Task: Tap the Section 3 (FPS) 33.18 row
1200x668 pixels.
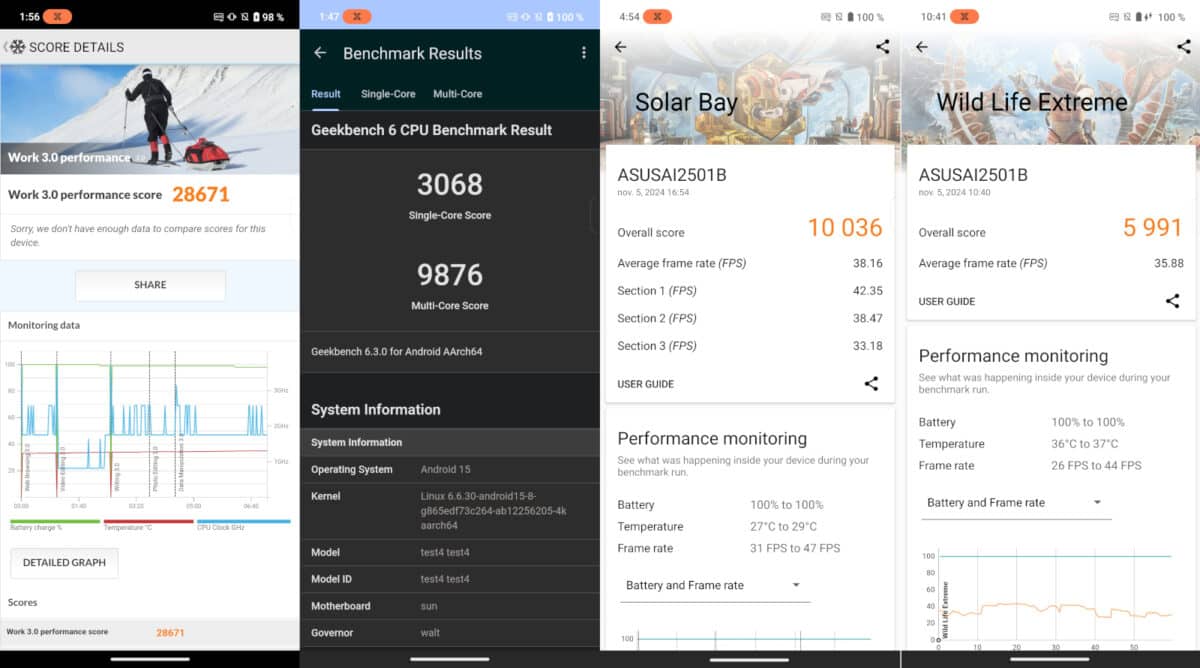Action: pos(750,346)
